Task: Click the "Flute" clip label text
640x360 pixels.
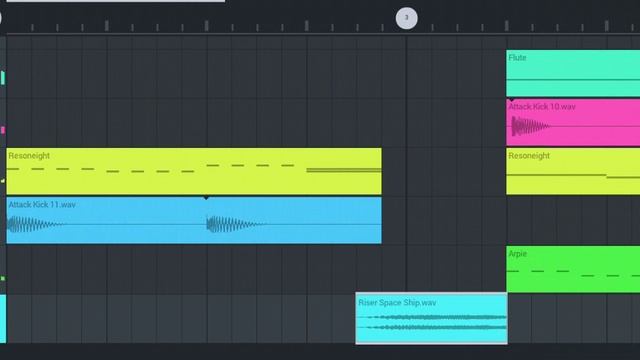Action: [517, 58]
